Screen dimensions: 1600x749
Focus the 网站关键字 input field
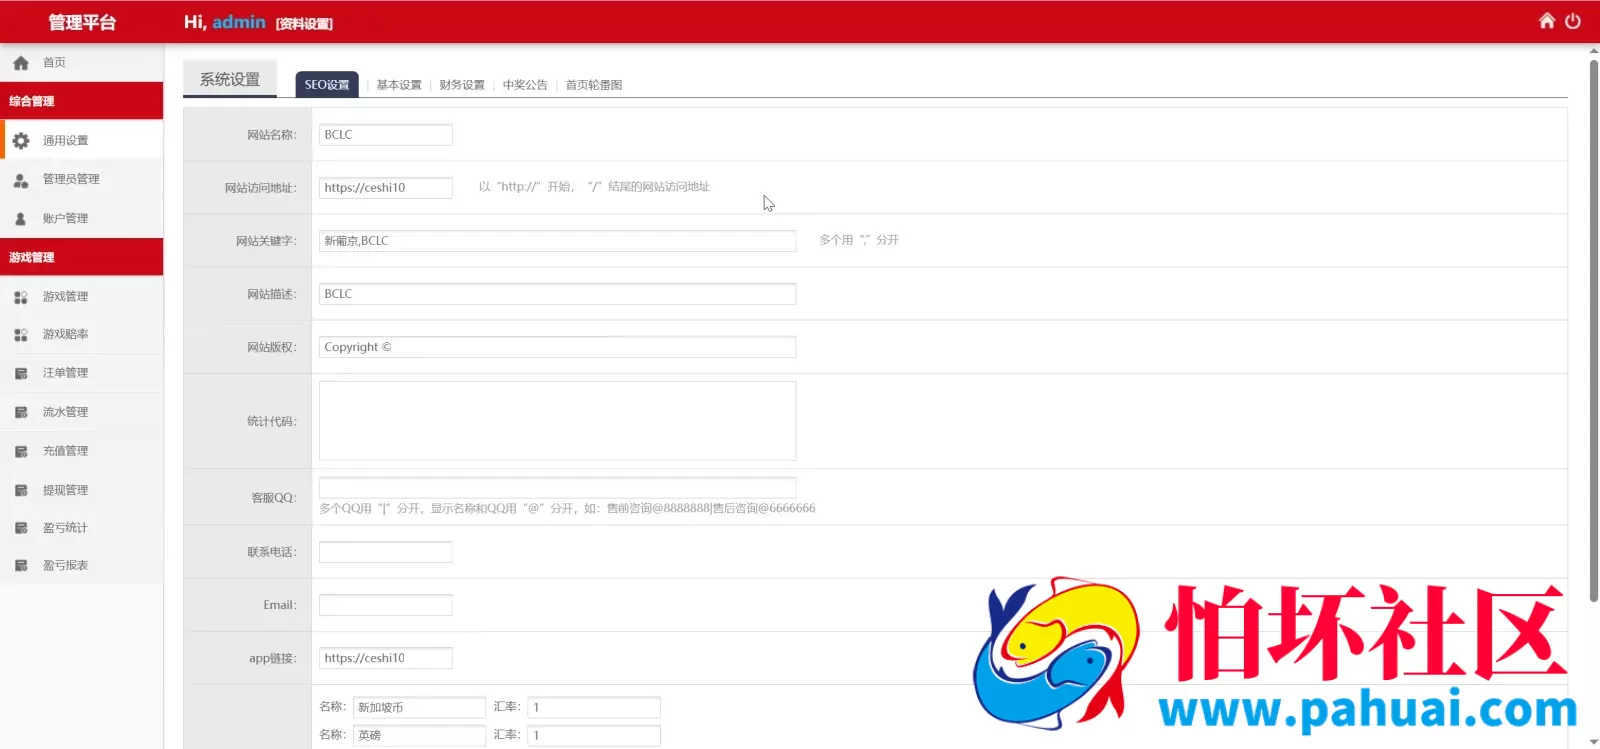coord(558,241)
